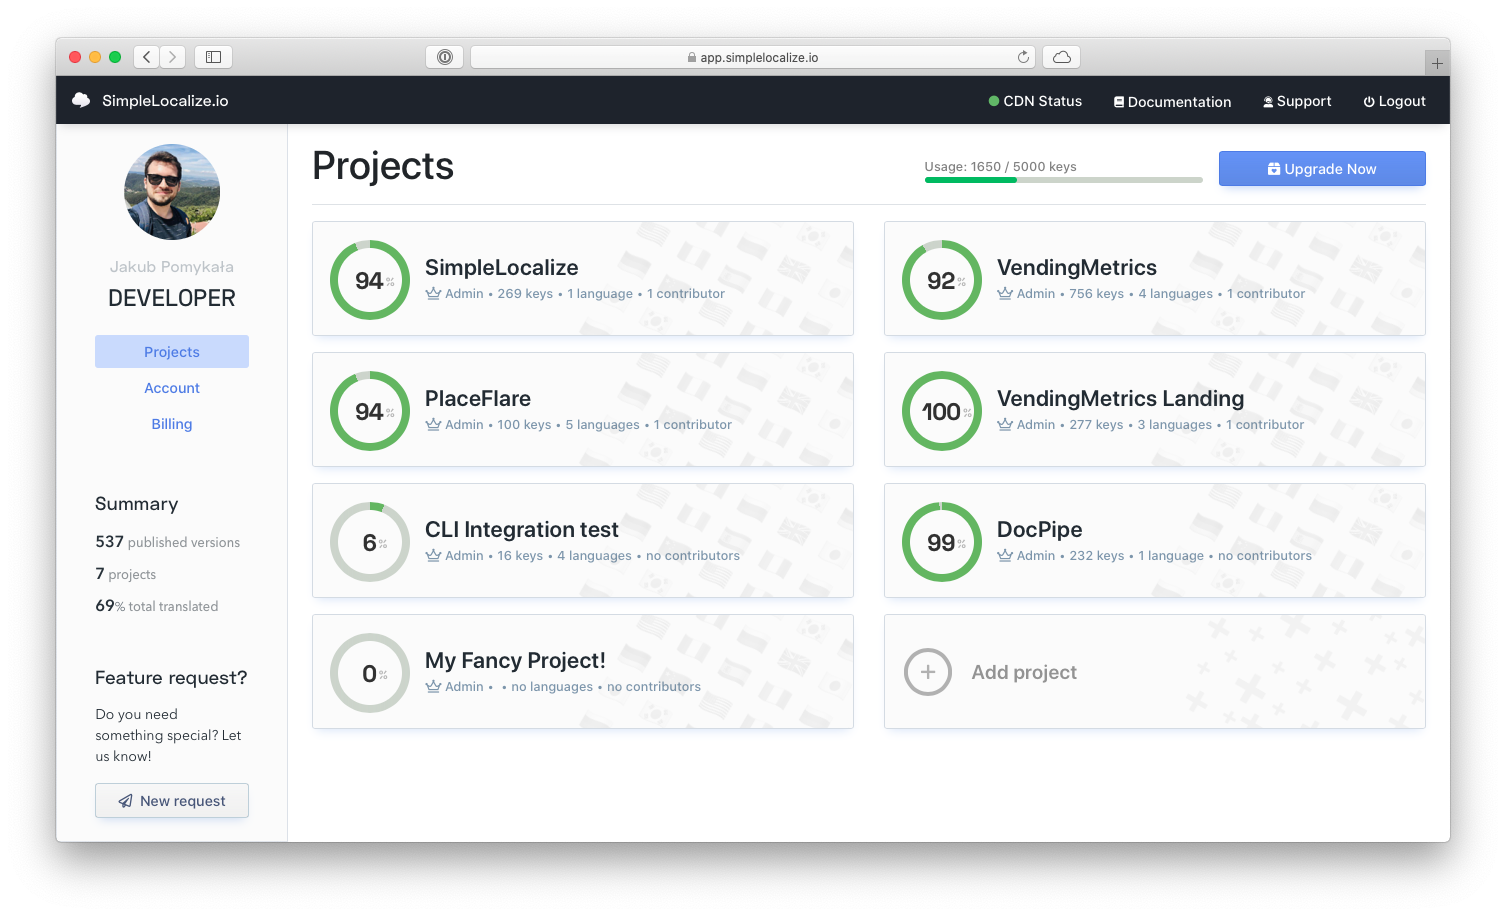Click the iCloud tabs cloud icon

[x=1062, y=57]
